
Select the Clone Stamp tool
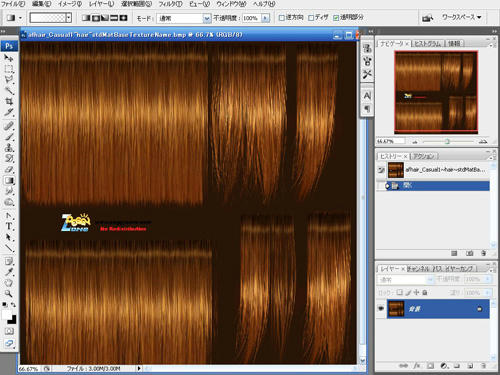(9, 148)
